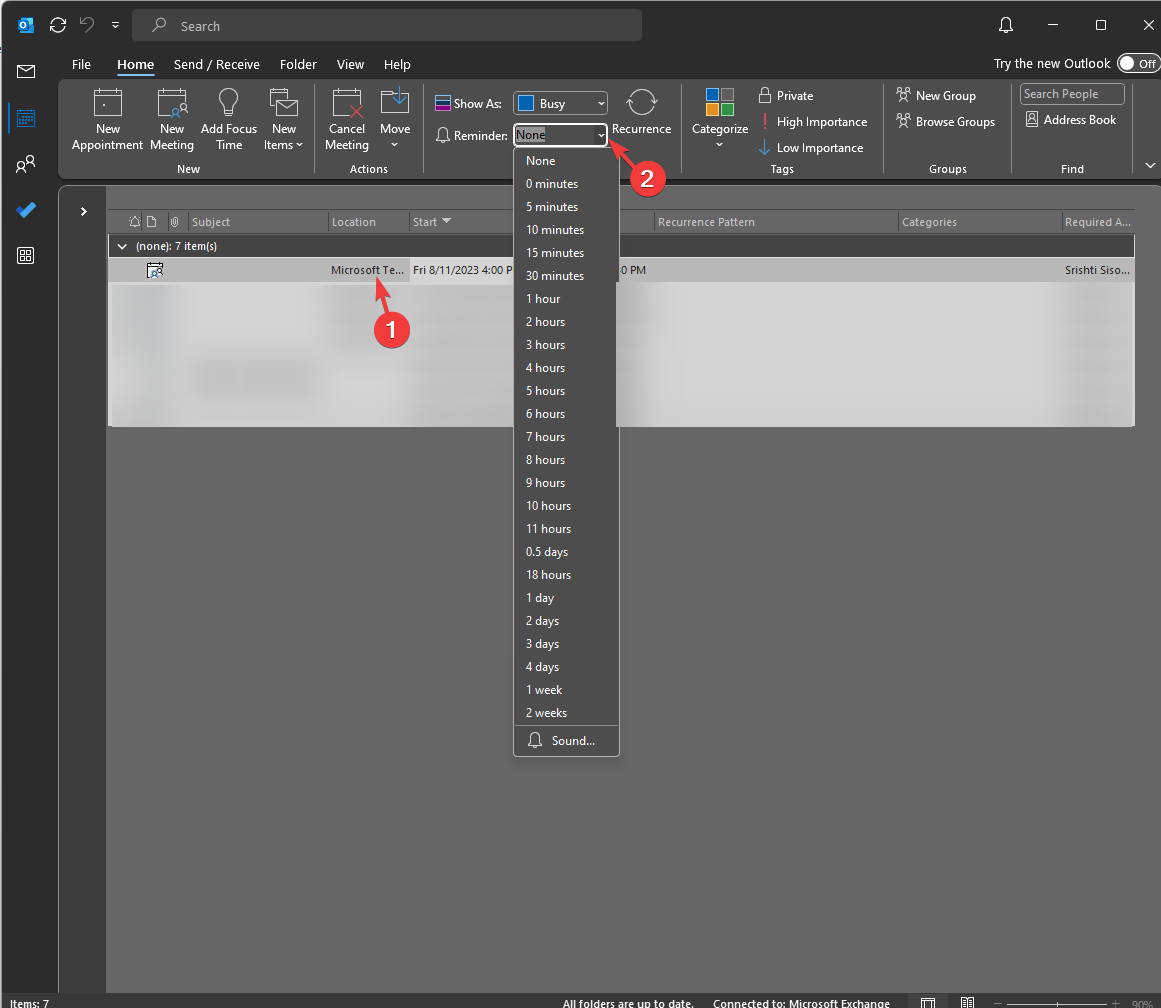
Task: Set High Importance tag
Action: (x=813, y=121)
